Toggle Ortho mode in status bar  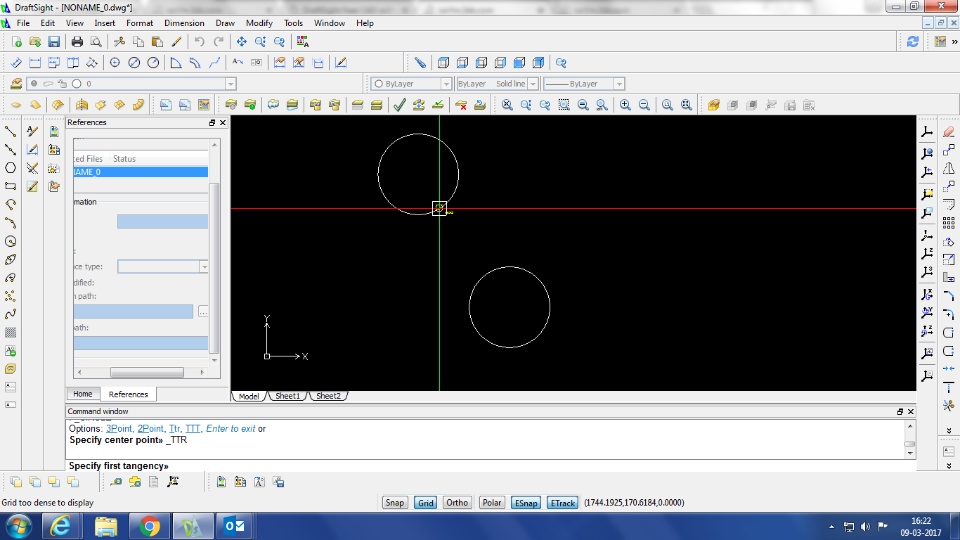click(x=457, y=503)
